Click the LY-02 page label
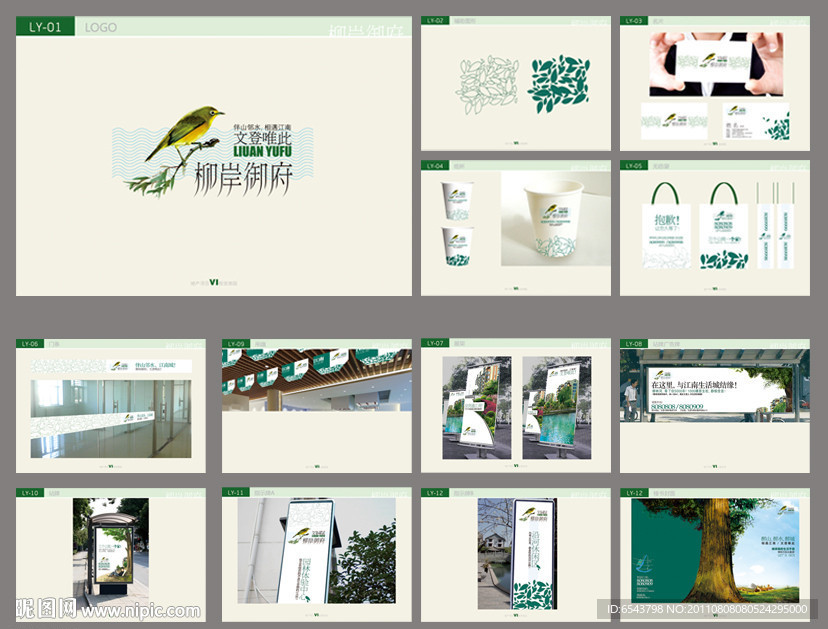 point(435,21)
